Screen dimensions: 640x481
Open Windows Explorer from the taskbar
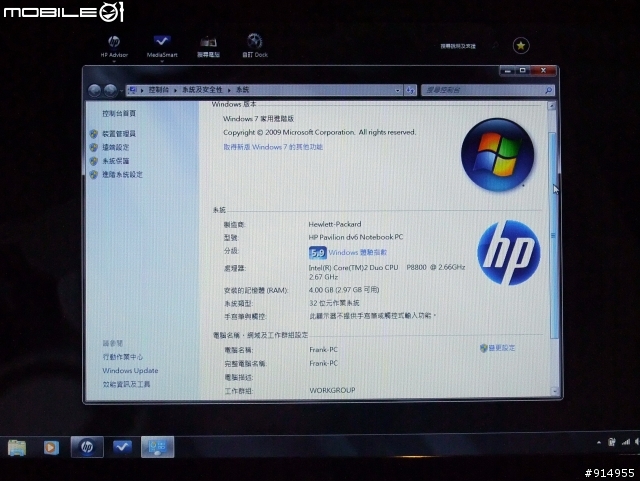click(17, 448)
